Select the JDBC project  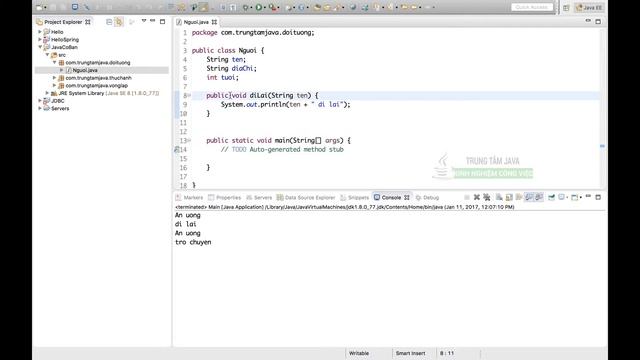(58, 101)
